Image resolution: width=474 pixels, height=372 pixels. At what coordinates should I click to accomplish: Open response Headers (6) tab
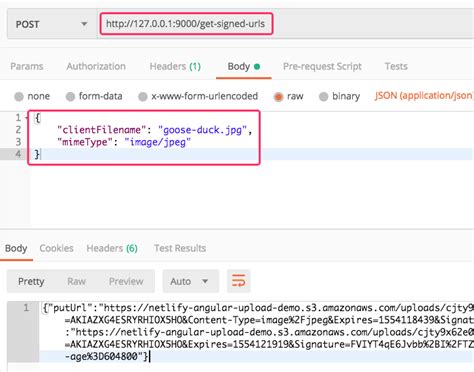coord(112,248)
